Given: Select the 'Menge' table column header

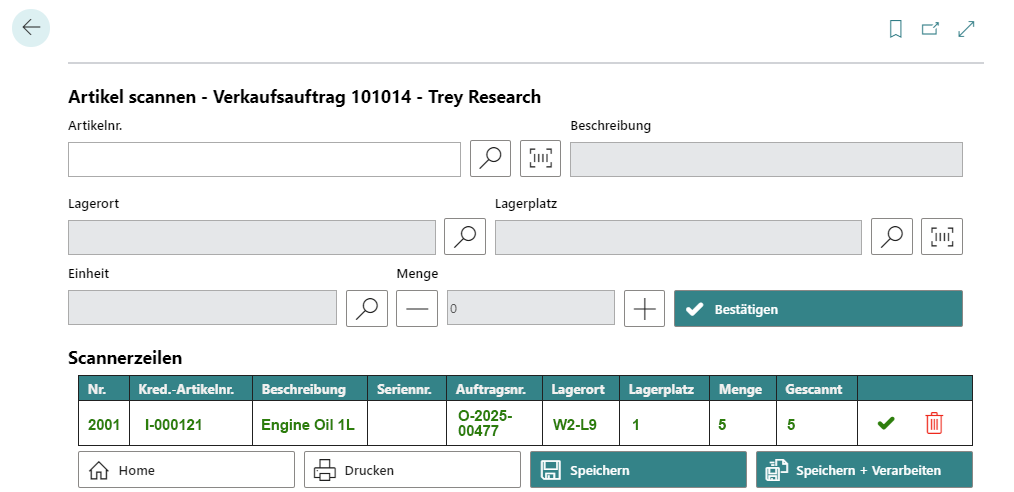Looking at the screenshot, I should (x=742, y=388).
